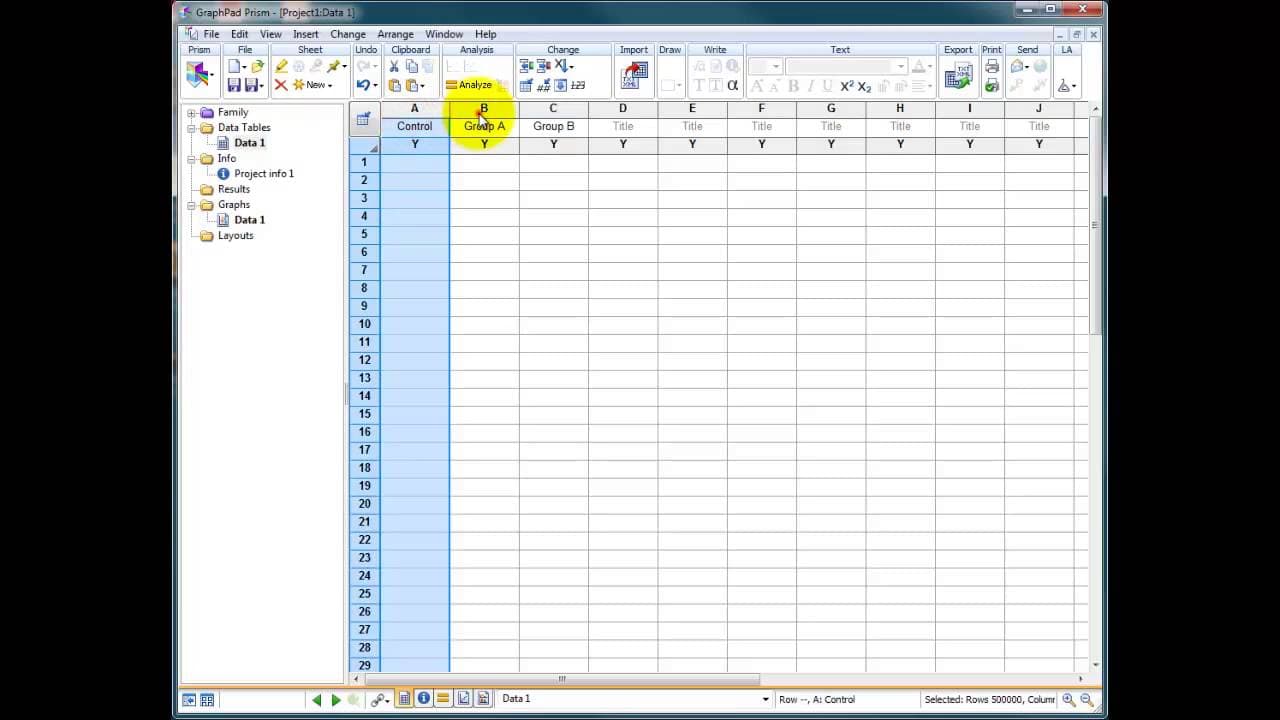Open the Edit menu
1280x720 pixels.
click(x=240, y=34)
